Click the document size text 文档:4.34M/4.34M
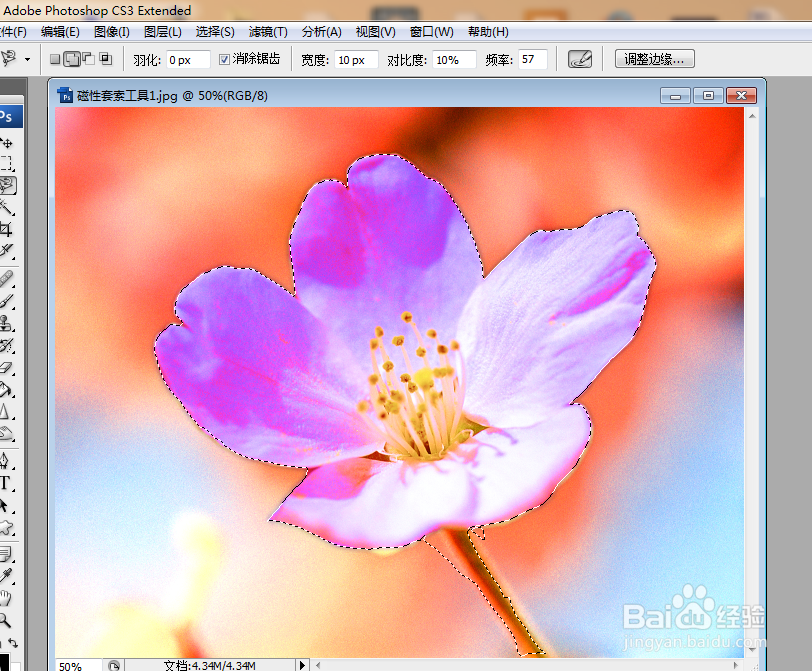Viewport: 812px width, 671px height. [210, 666]
